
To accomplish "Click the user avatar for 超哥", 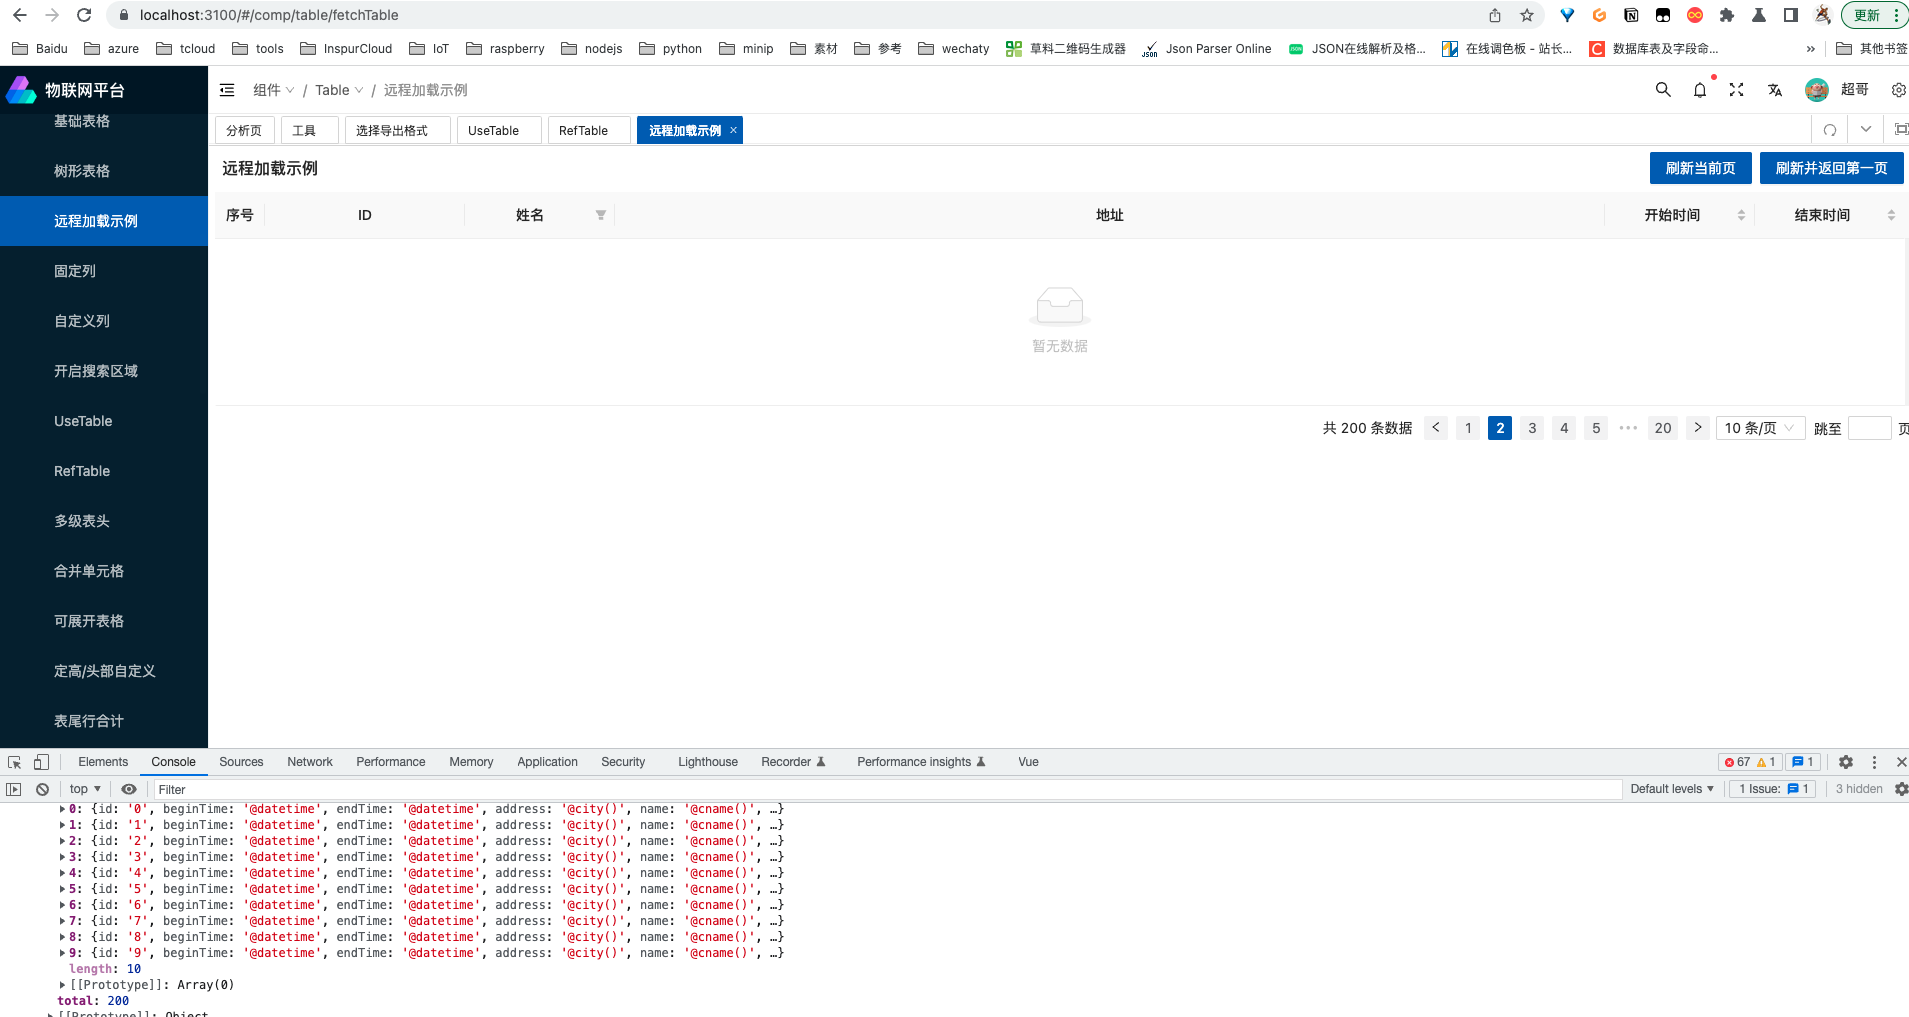I will 1817,90.
